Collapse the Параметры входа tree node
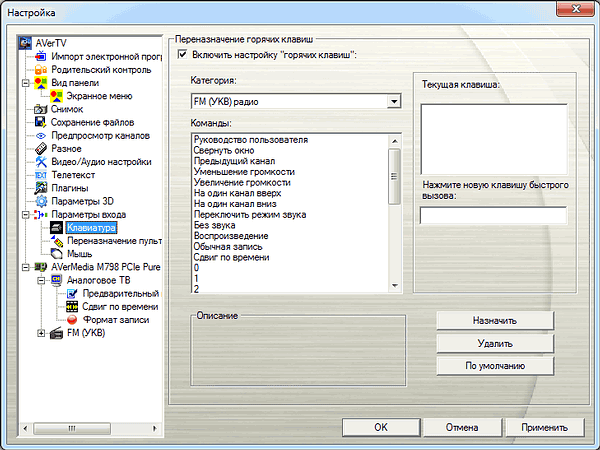600x450 pixels. 25,215
